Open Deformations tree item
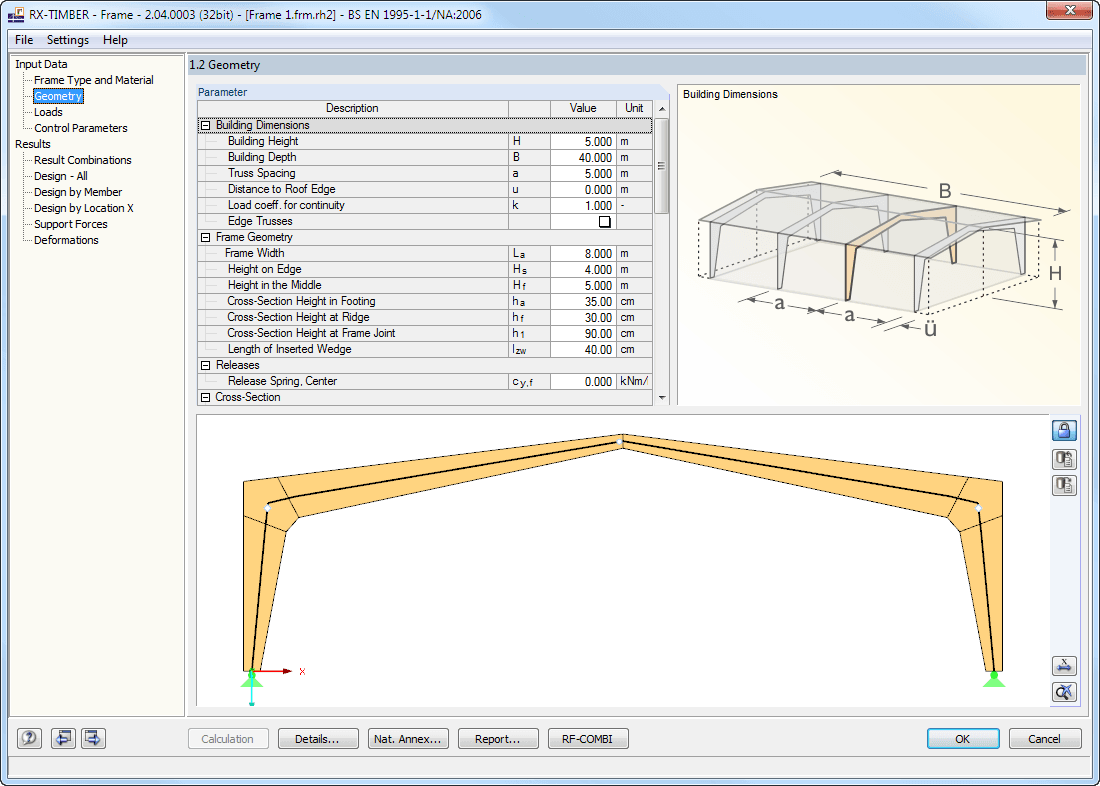 click(x=66, y=240)
